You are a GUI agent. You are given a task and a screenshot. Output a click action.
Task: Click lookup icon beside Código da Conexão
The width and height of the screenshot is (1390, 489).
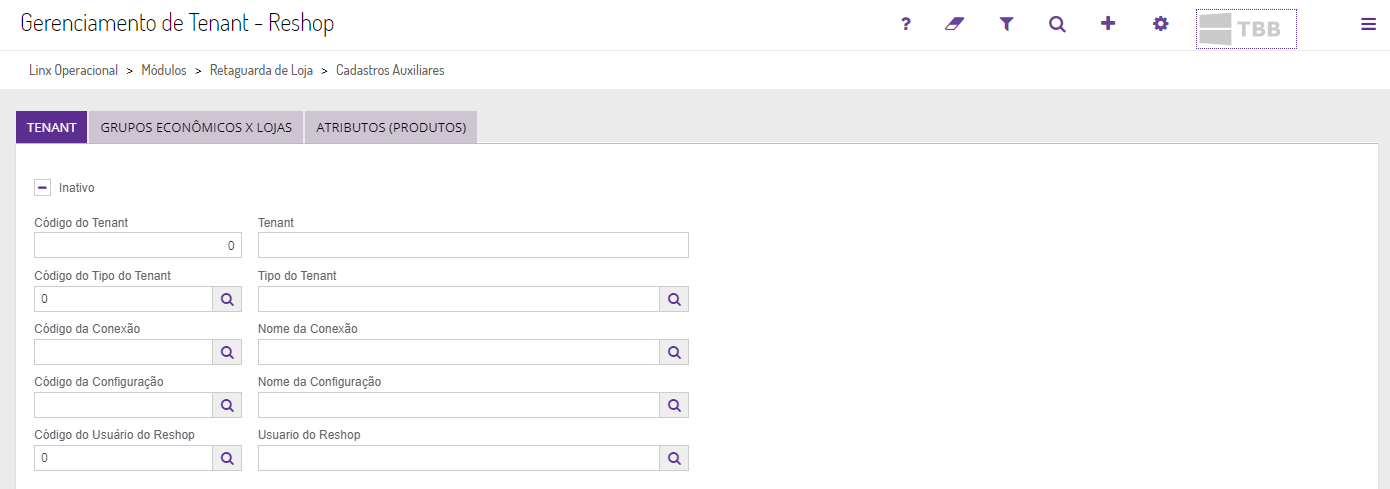[x=227, y=352]
